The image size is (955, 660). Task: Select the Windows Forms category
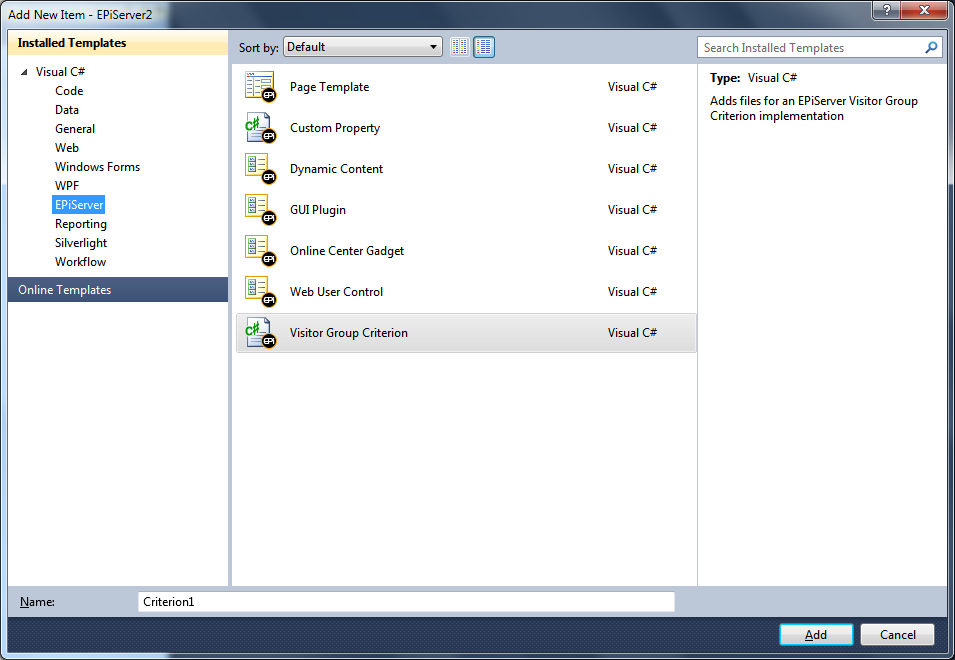tap(97, 167)
